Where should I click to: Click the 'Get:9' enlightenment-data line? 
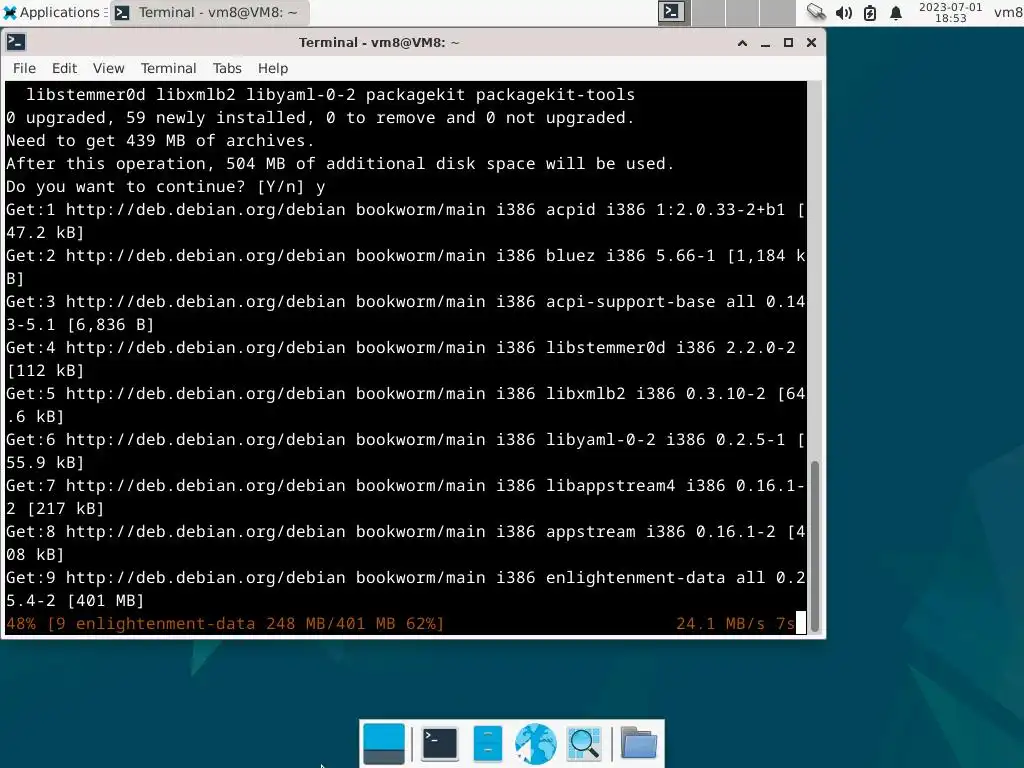pyautogui.click(x=406, y=589)
